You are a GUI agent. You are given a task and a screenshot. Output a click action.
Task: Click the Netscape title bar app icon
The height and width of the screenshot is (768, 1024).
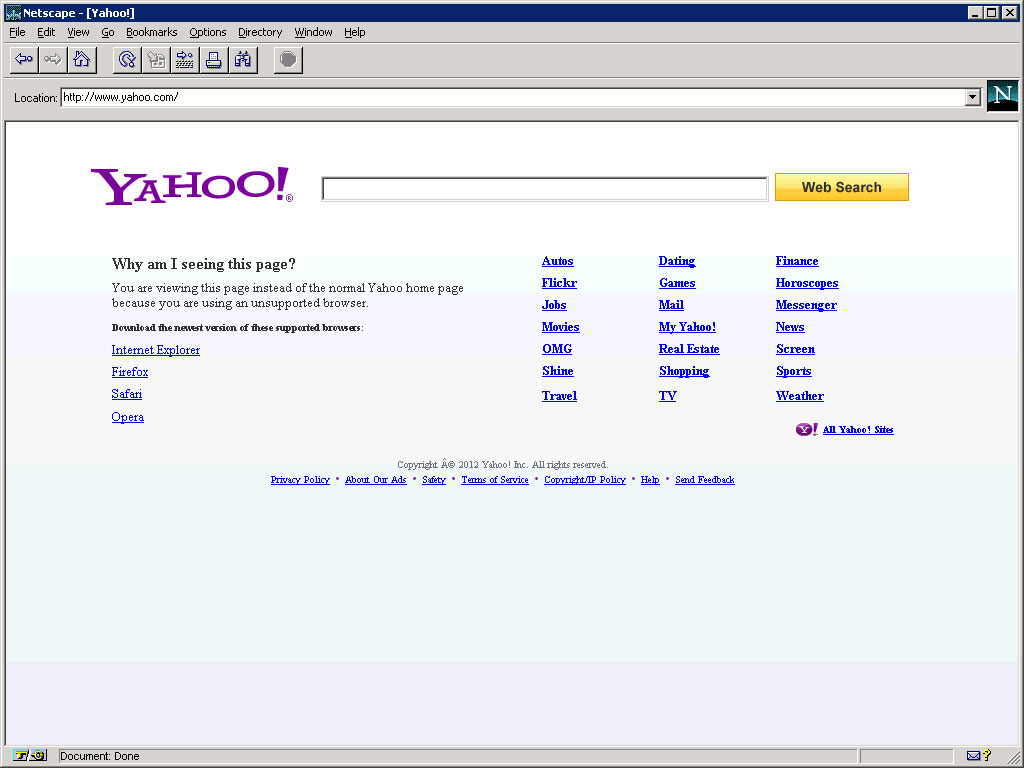pyautogui.click(x=13, y=13)
